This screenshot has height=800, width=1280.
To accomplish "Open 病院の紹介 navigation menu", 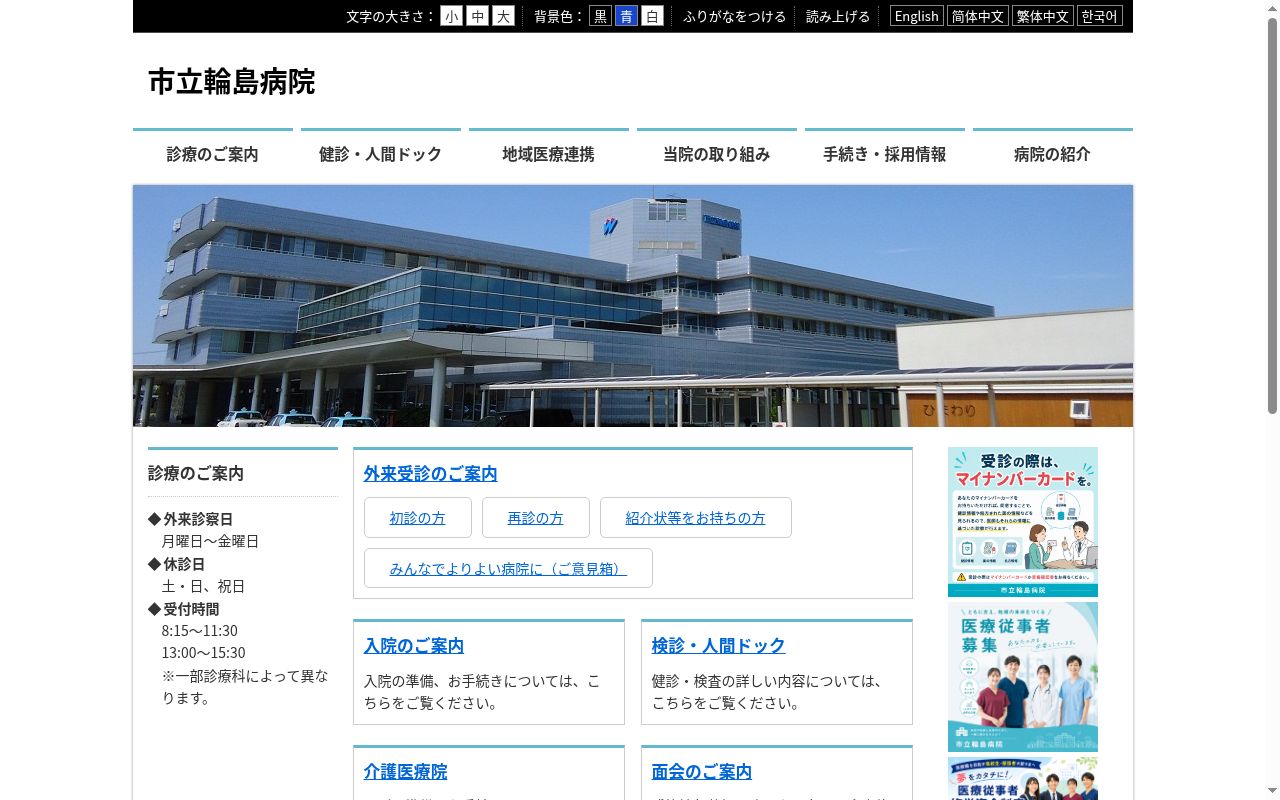I will 1053,154.
